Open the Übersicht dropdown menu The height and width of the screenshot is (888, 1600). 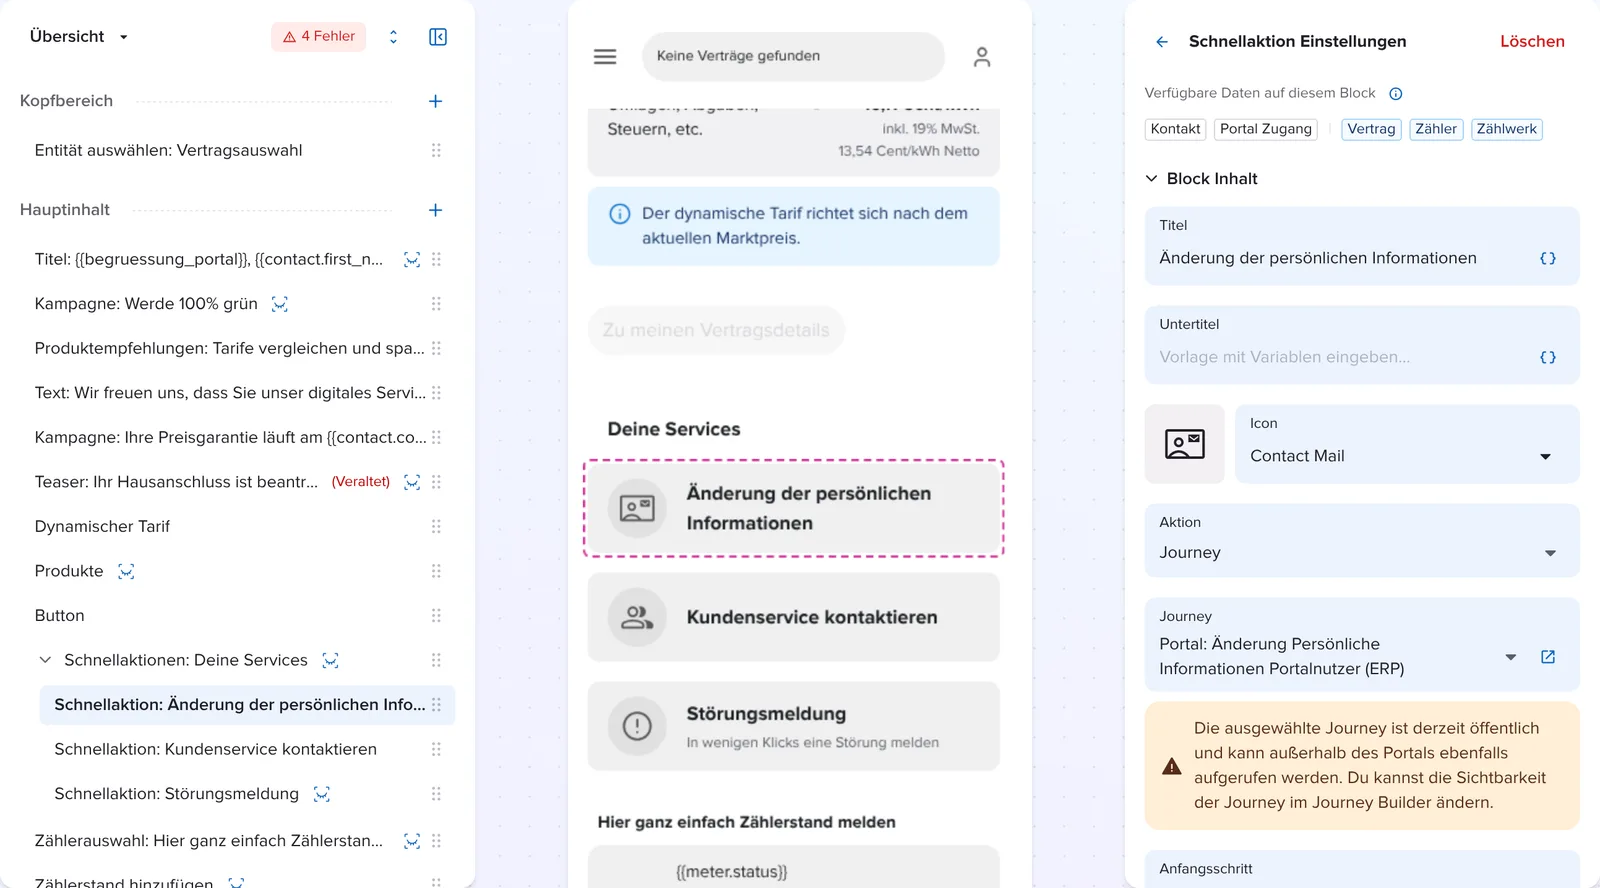click(79, 37)
